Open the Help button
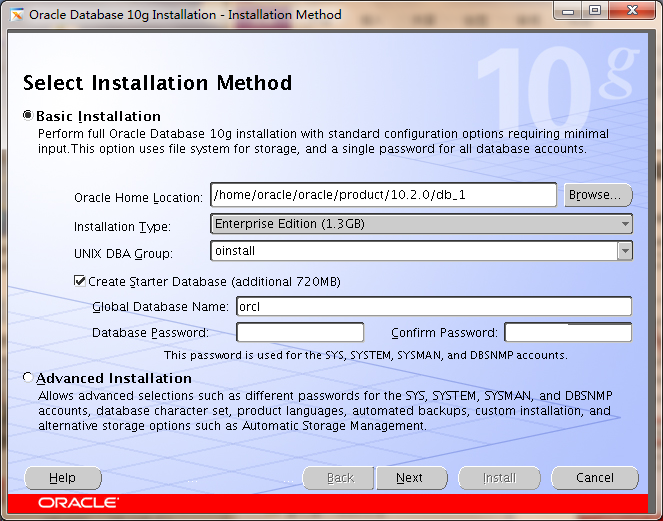Screen dimensions: 663x521 (63, 478)
